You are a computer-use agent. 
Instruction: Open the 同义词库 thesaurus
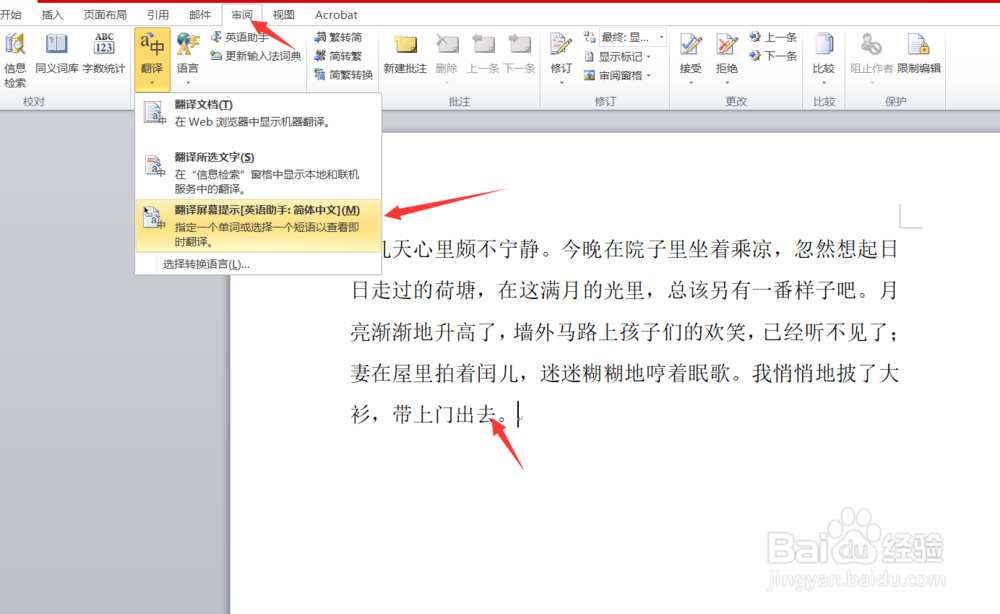57,54
